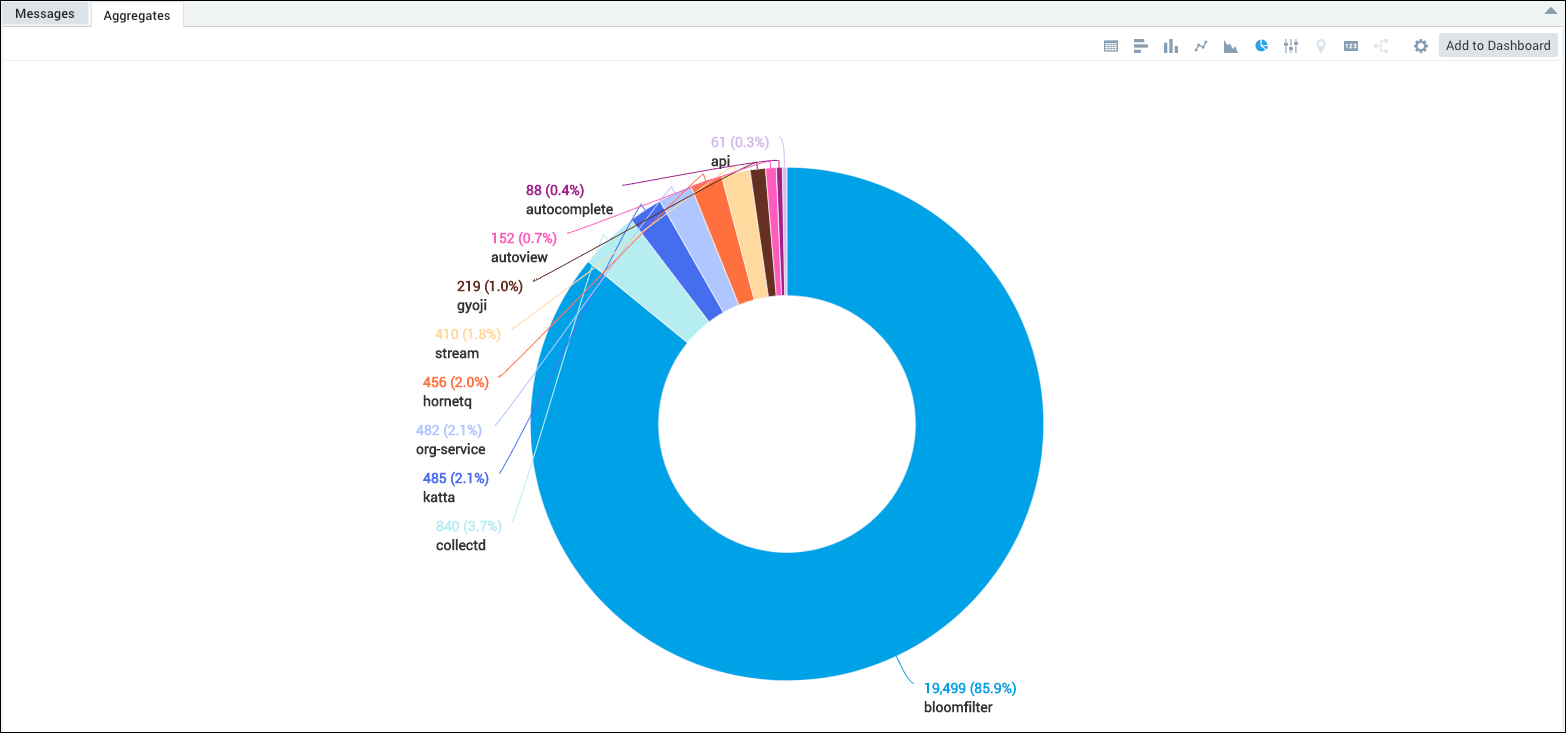Open the Aggregates tab
1566x733 pixels.
[137, 15]
